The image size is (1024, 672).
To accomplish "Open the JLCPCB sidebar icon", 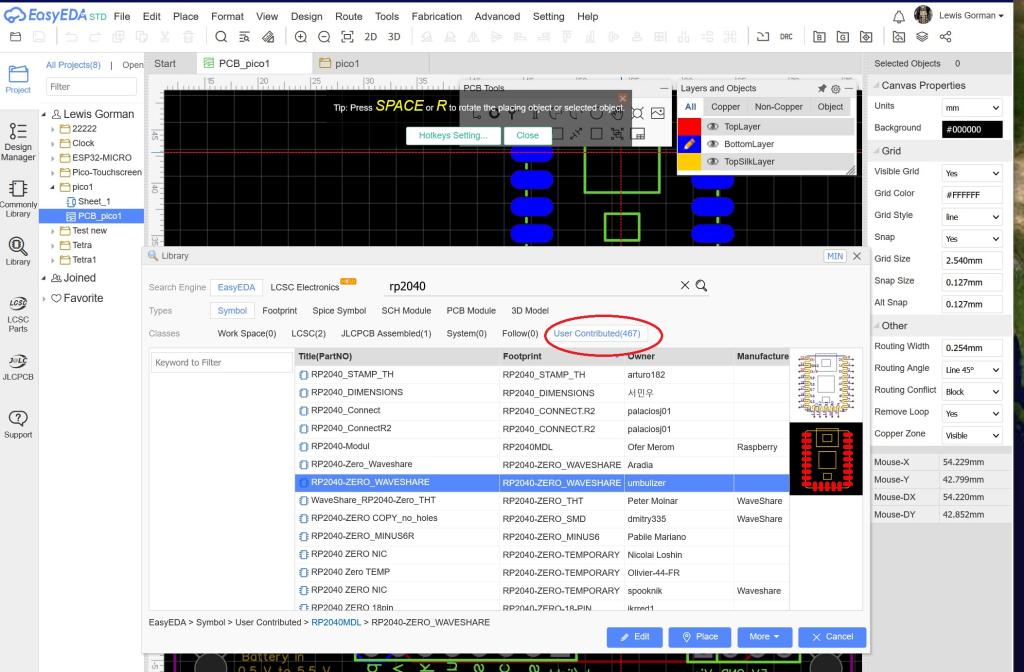I will [x=18, y=366].
